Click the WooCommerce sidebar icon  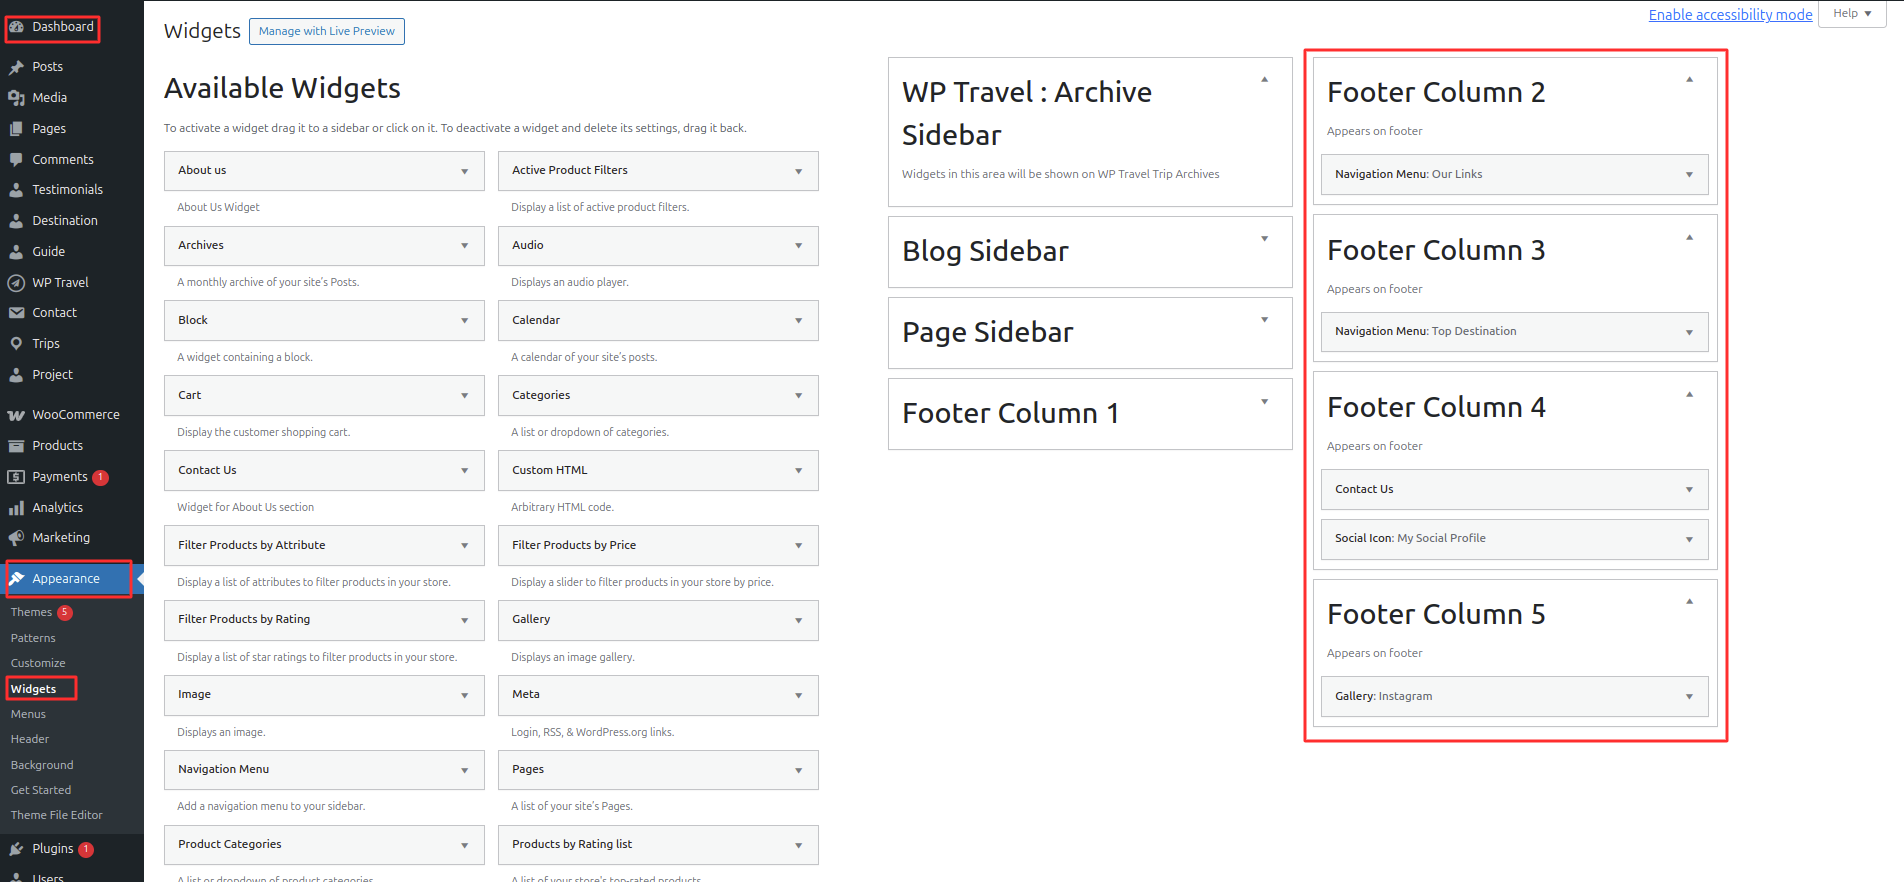pyautogui.click(x=17, y=414)
